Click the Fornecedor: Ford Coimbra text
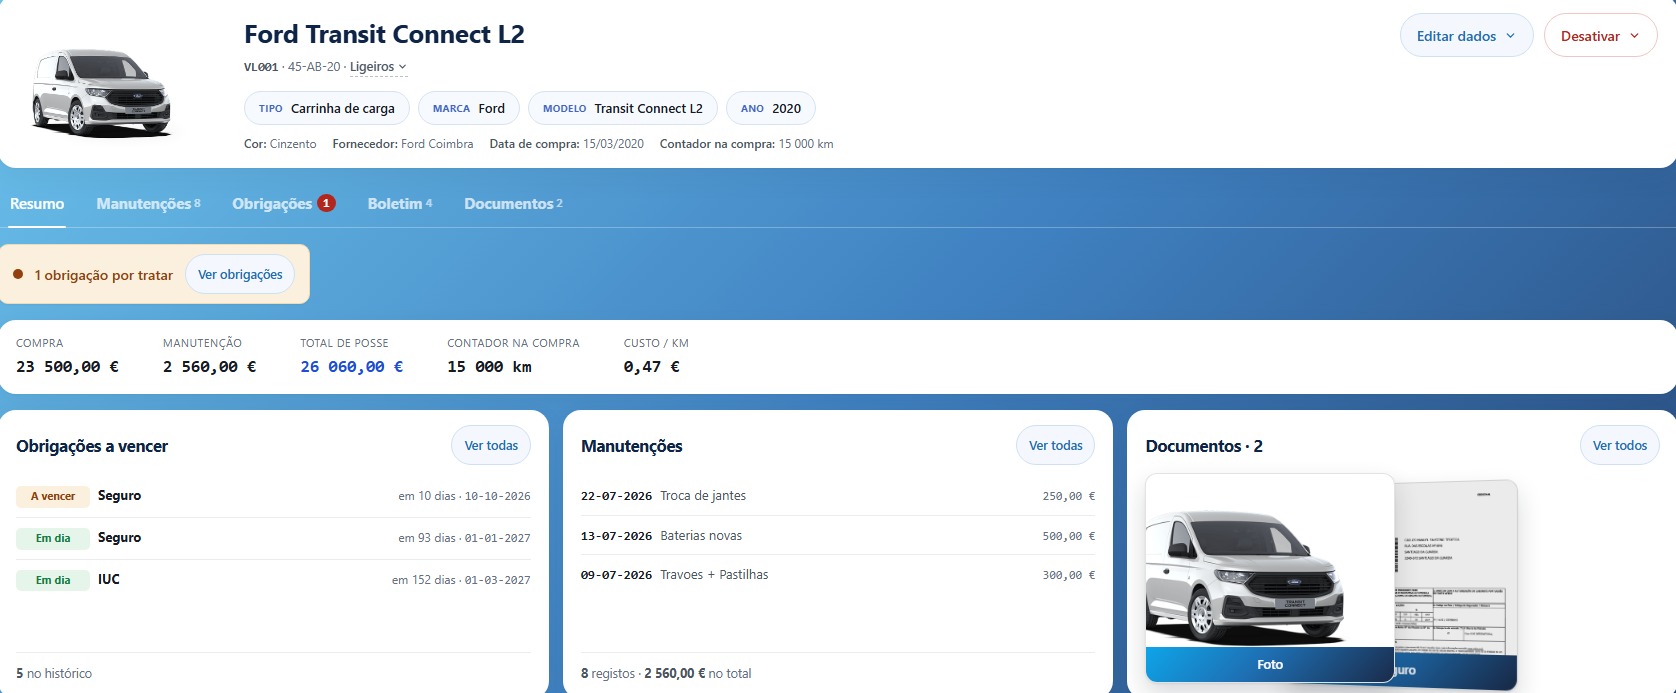Screen dimensions: 1676x693 pyautogui.click(x=403, y=144)
